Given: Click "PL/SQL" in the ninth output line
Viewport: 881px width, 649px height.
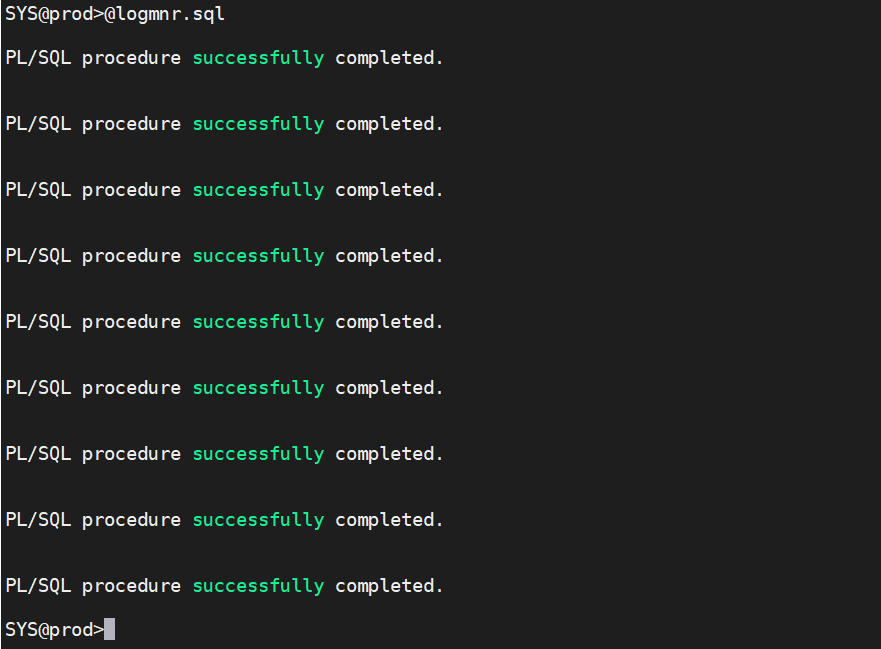Looking at the screenshot, I should pos(38,586).
